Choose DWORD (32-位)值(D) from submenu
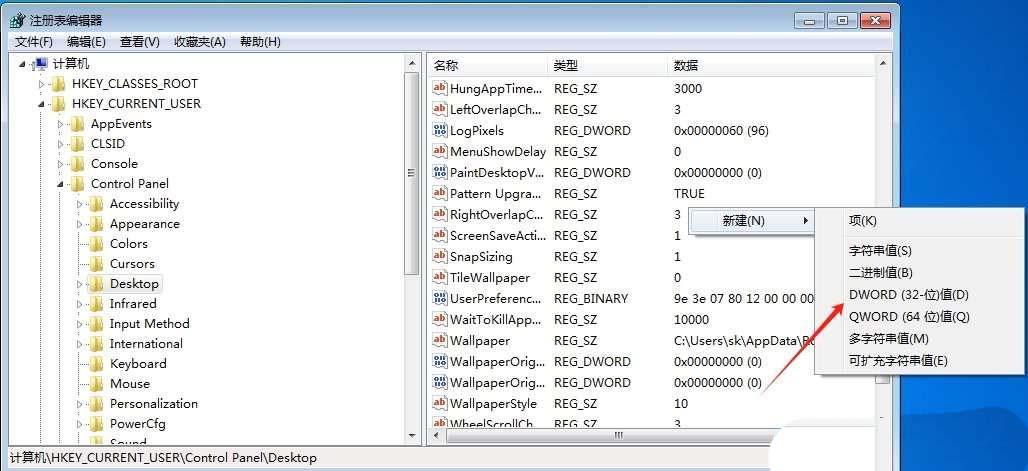Image resolution: width=1028 pixels, height=471 pixels. [x=908, y=295]
